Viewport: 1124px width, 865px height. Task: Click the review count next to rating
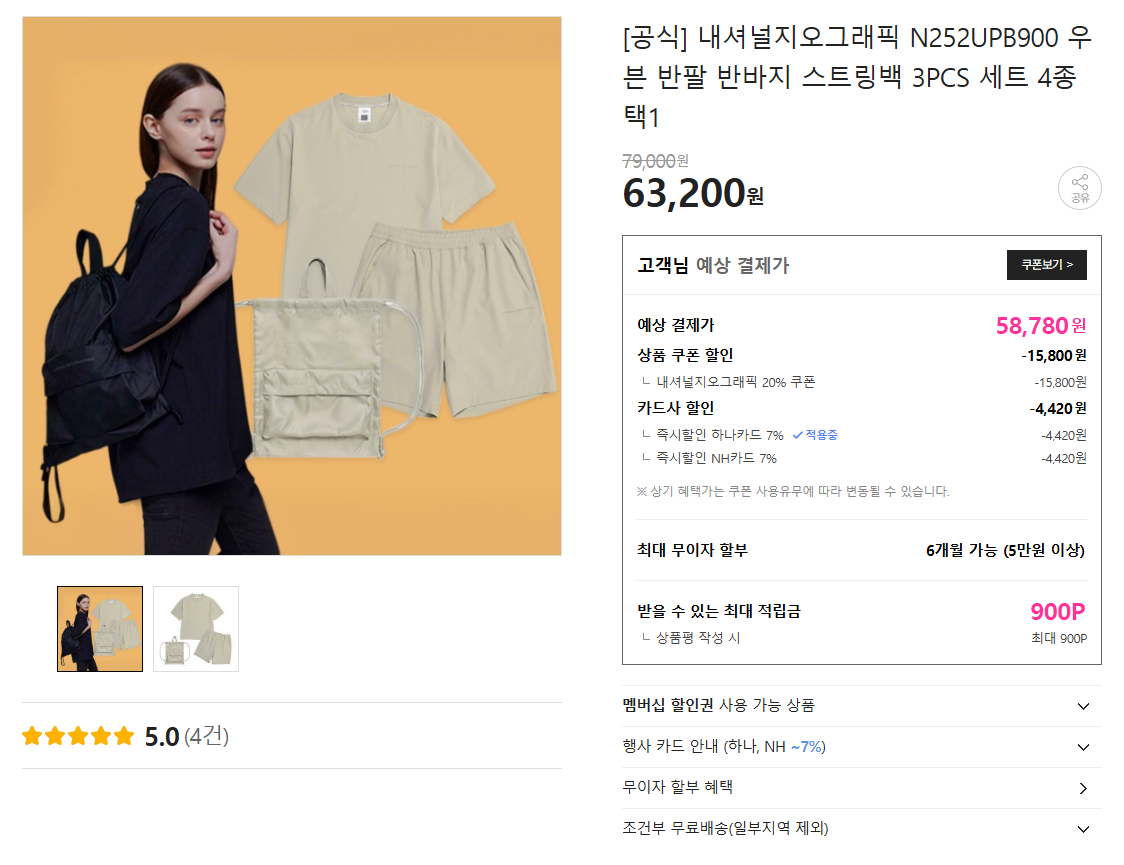[x=207, y=737]
